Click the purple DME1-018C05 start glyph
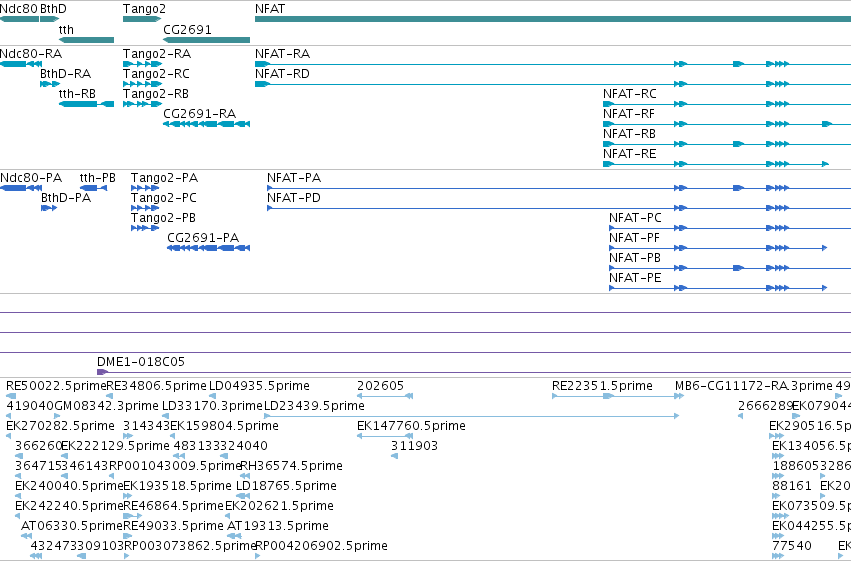851x561 pixels. [x=102, y=372]
